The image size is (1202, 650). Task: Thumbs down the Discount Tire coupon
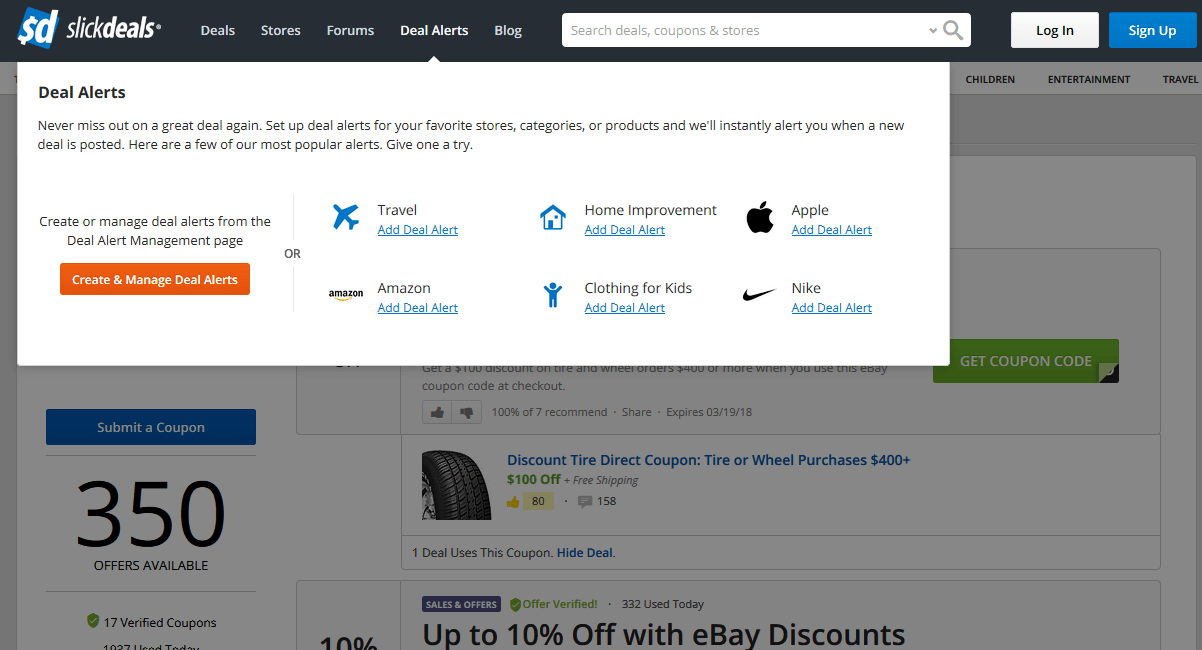[465, 412]
